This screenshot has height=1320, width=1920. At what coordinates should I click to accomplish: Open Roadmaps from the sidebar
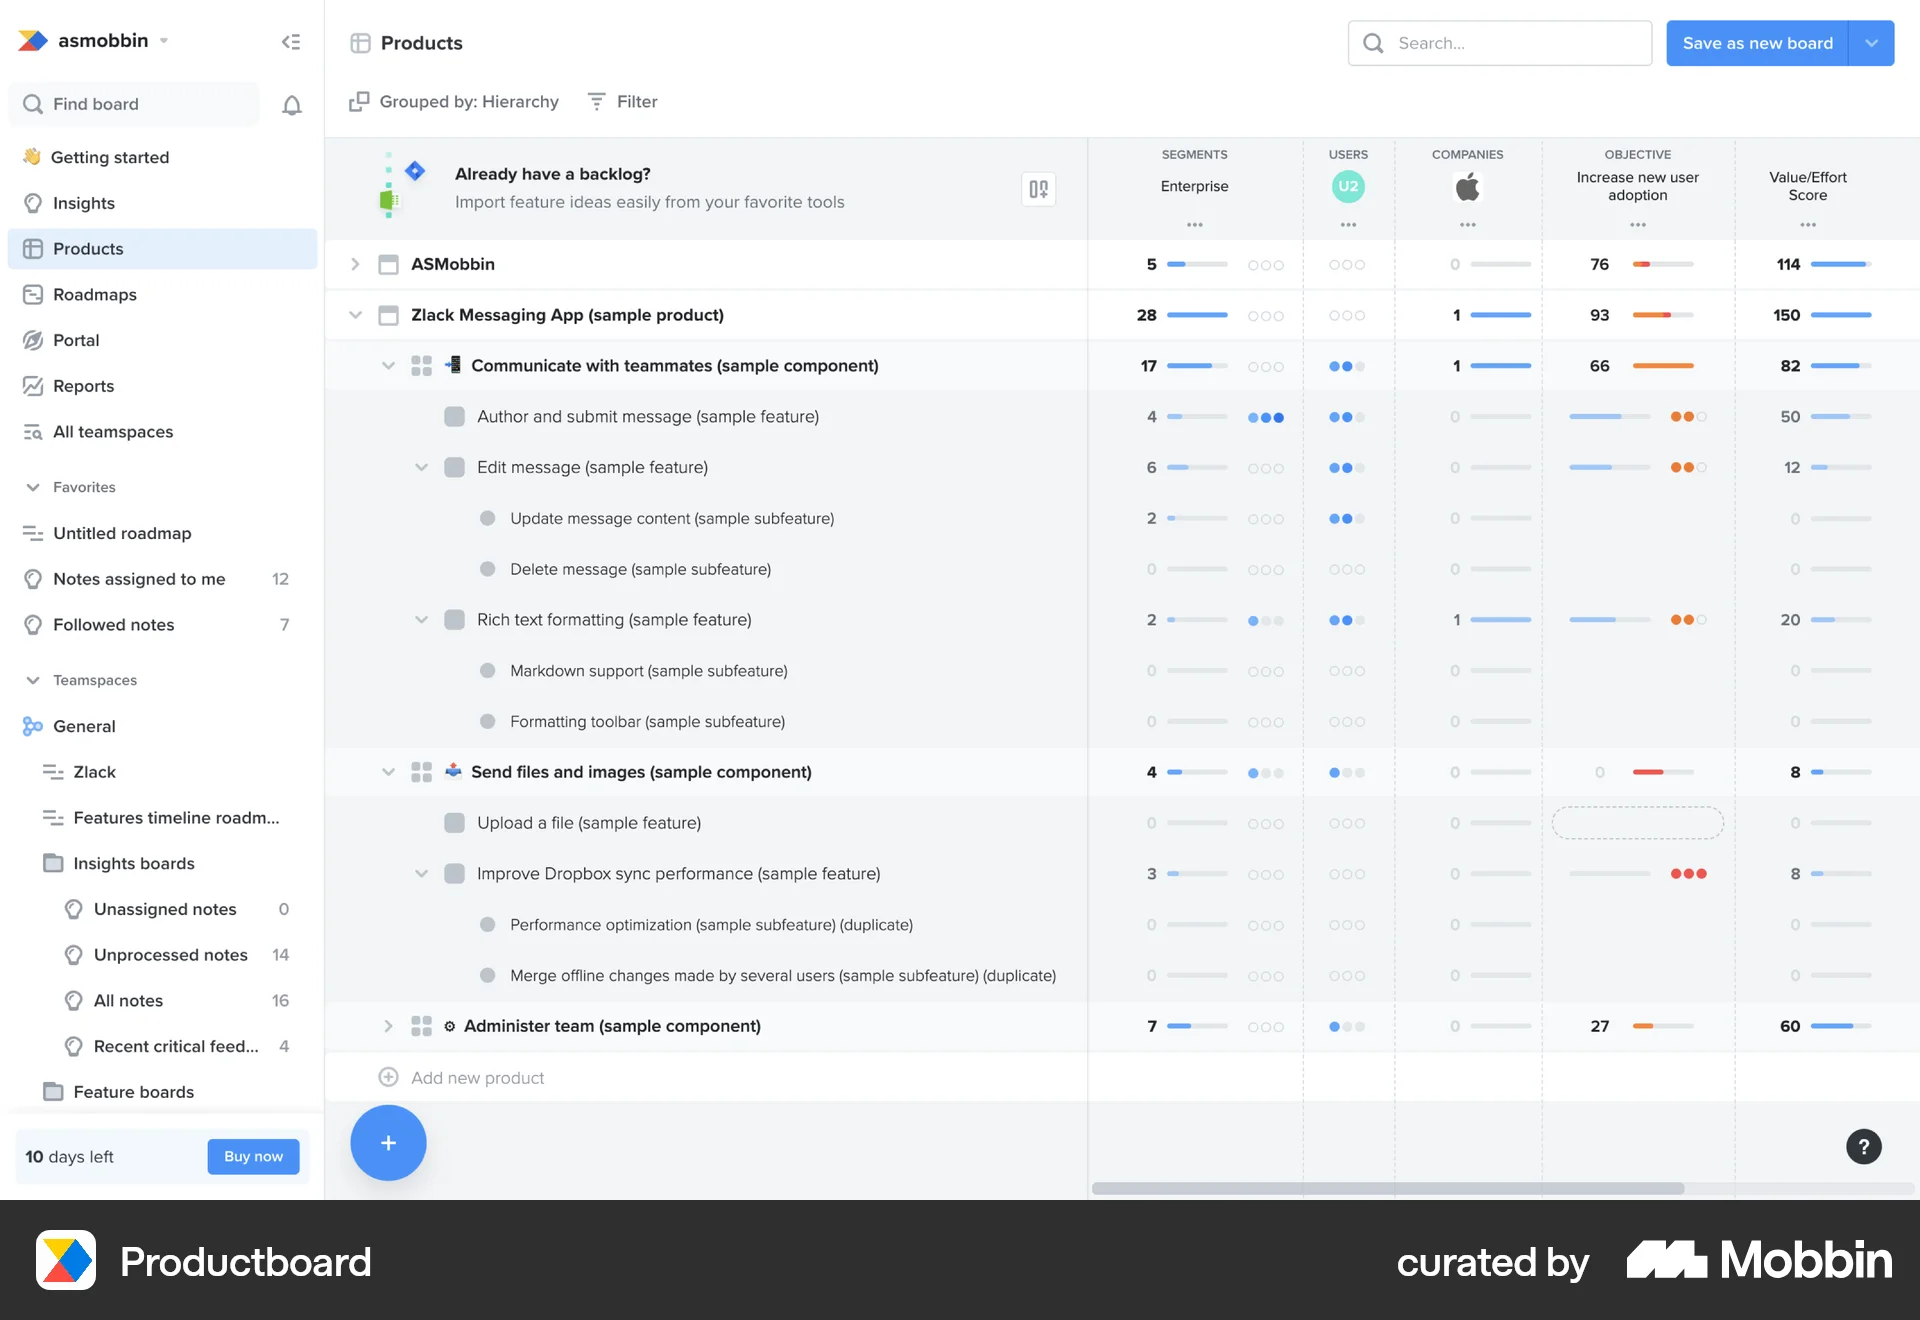[x=95, y=294]
